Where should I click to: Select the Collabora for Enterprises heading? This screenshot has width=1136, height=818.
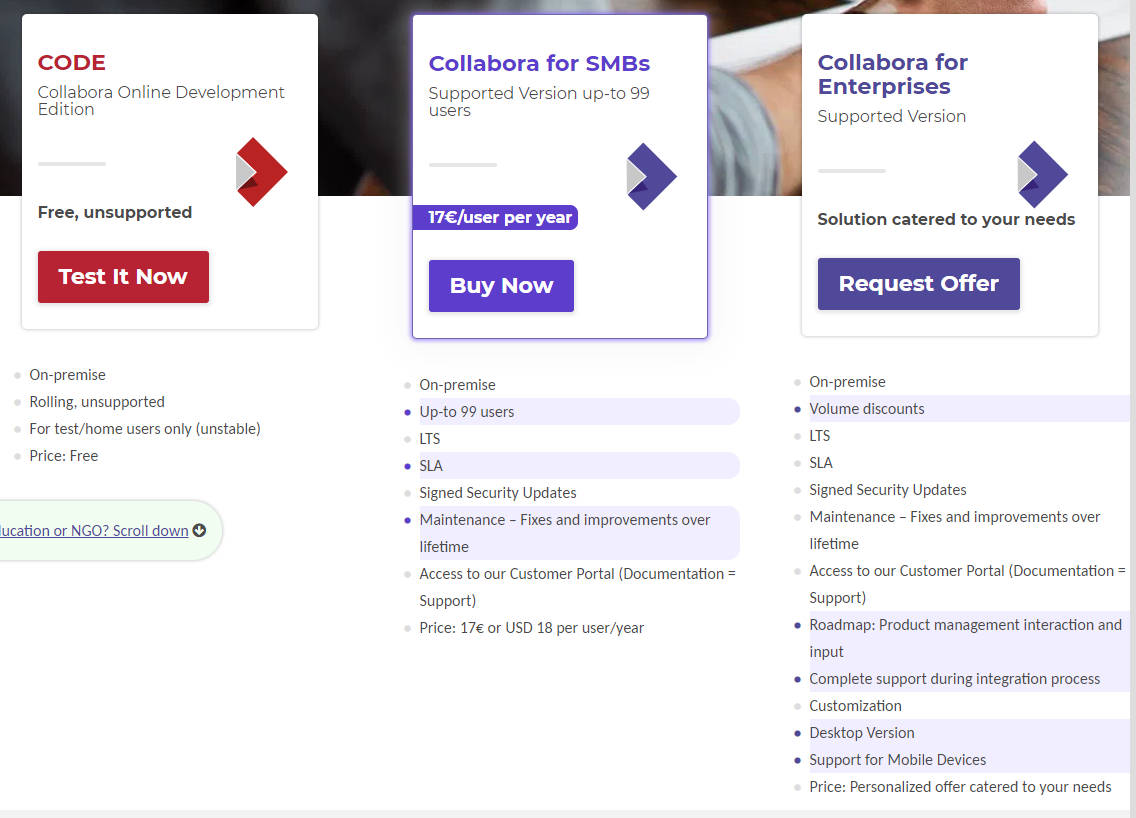tap(892, 74)
